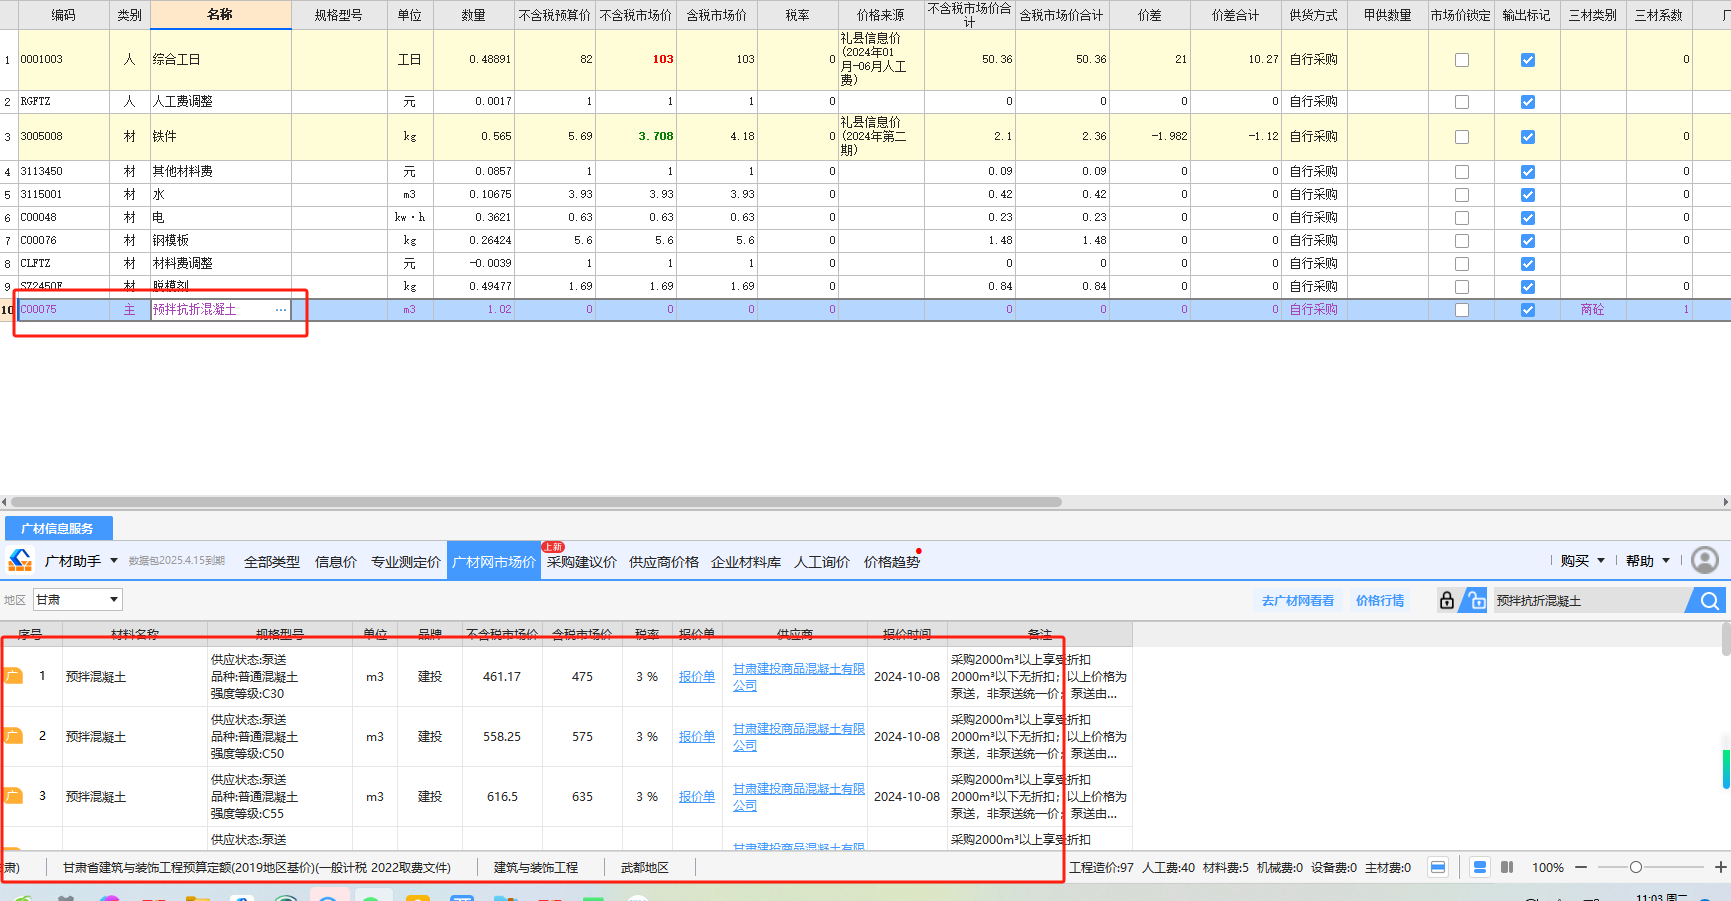Click the orange icon of quote row 3
The height and width of the screenshot is (901, 1731).
tap(13, 796)
